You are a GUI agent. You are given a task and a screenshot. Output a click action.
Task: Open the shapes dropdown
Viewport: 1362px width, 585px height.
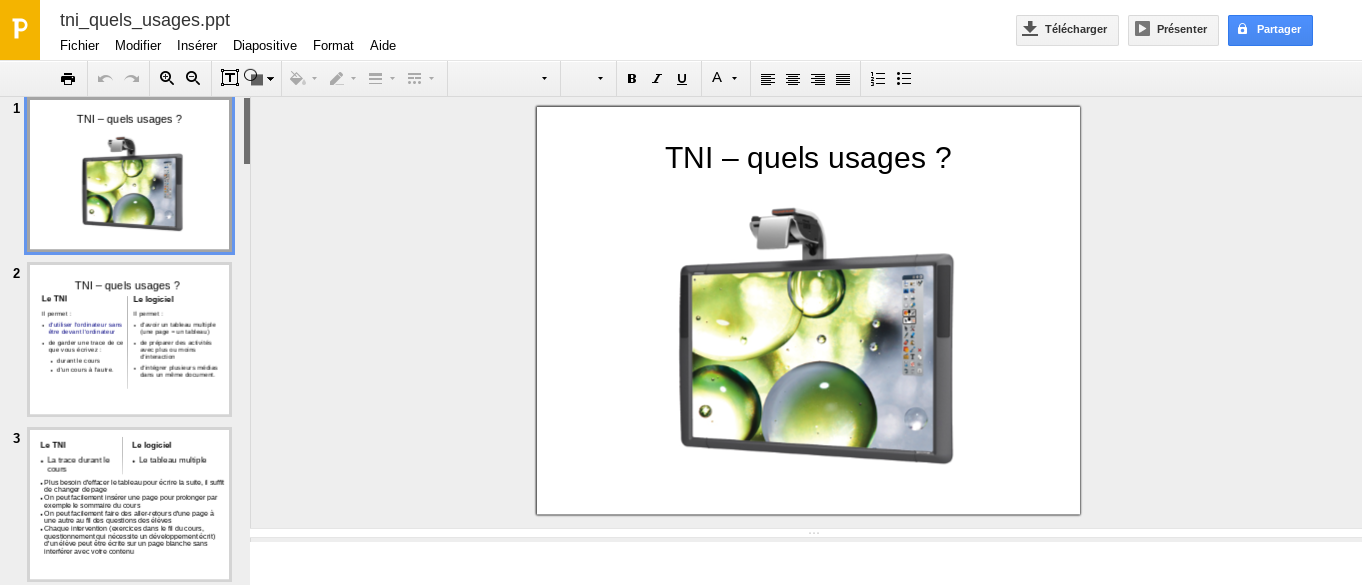(259, 78)
